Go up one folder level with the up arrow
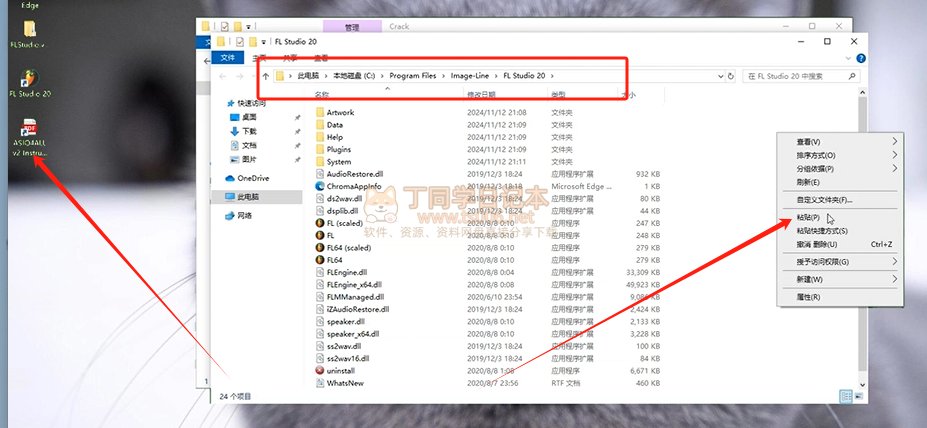Viewport: 927px width, 428px height. pyautogui.click(x=265, y=76)
